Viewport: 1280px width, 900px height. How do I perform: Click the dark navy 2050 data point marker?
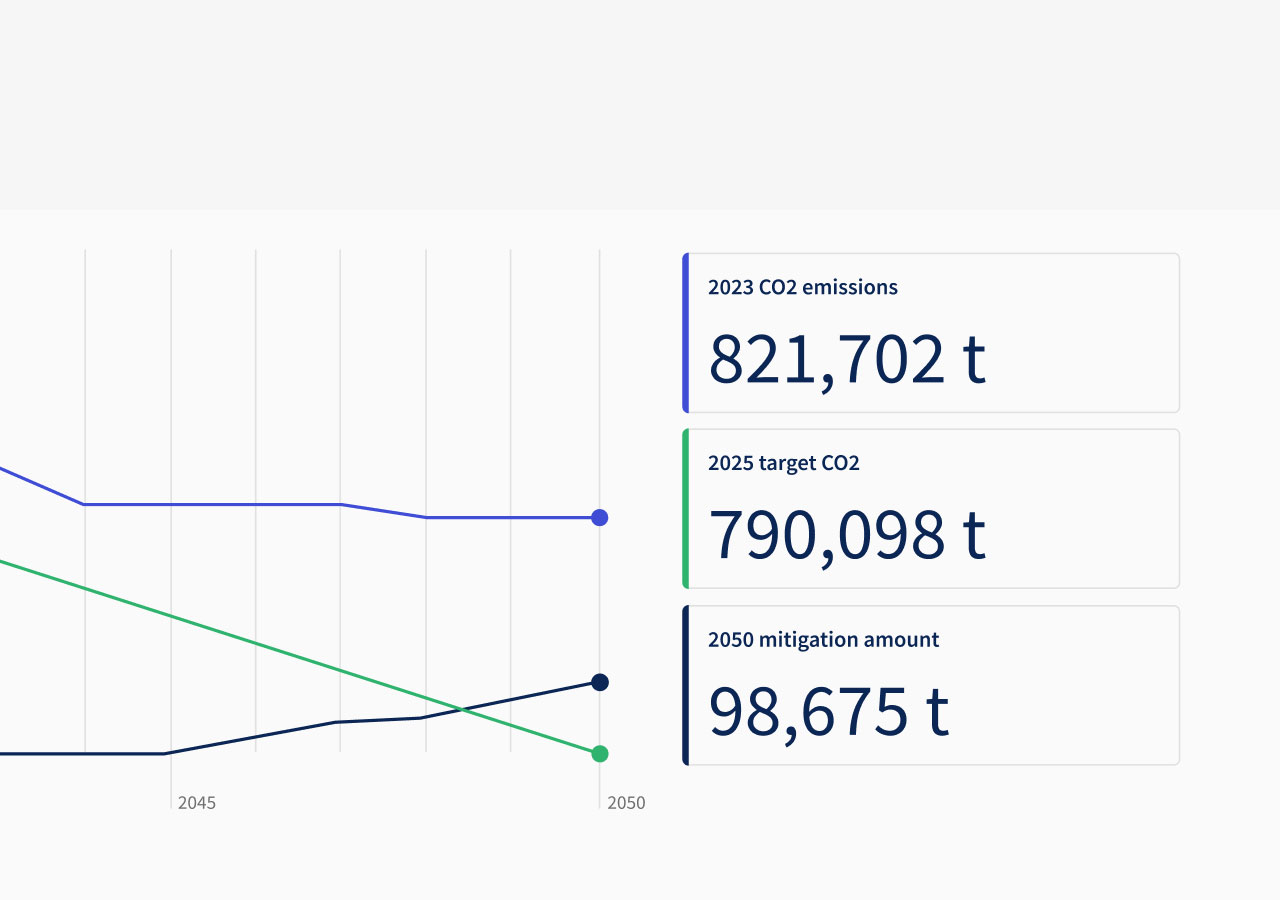coord(599,682)
